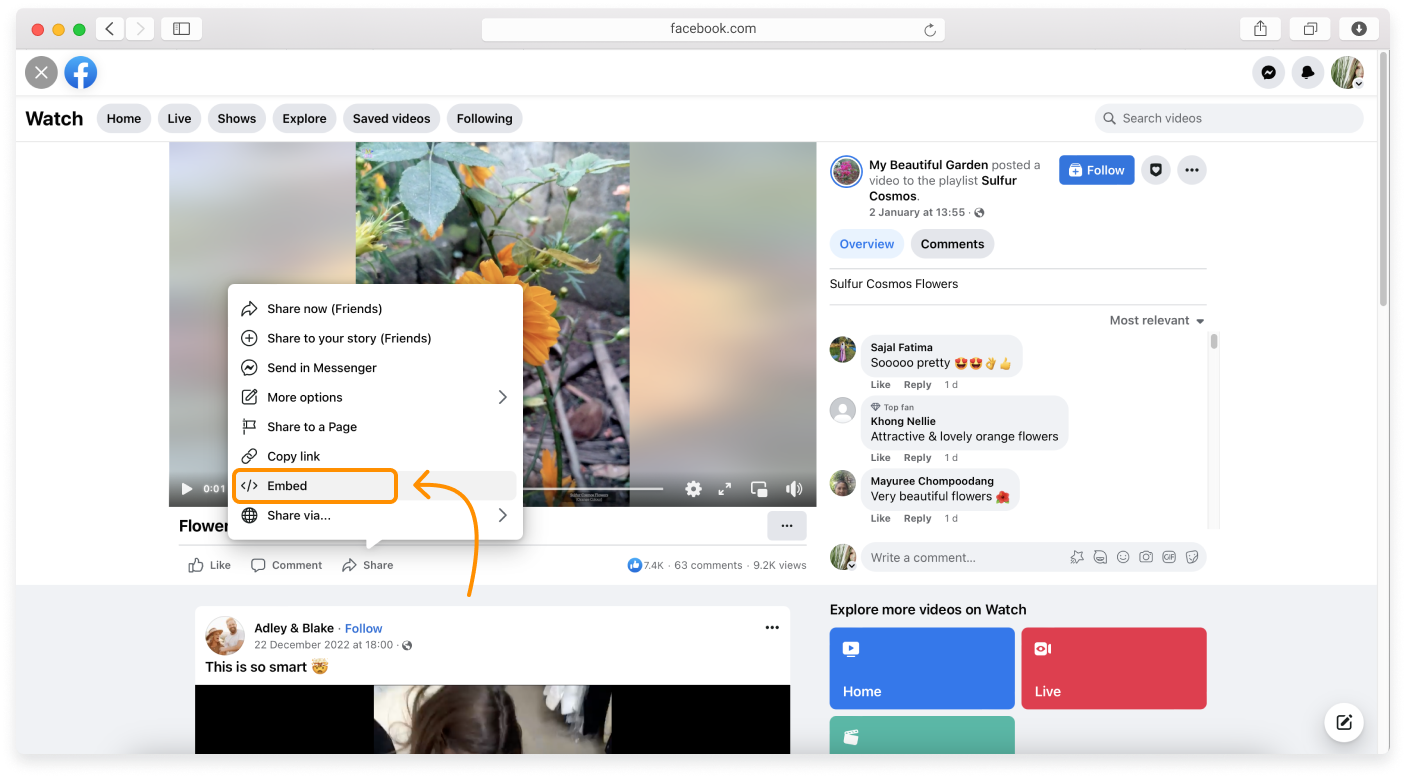Click the new message compose icon

pyautogui.click(x=1344, y=722)
